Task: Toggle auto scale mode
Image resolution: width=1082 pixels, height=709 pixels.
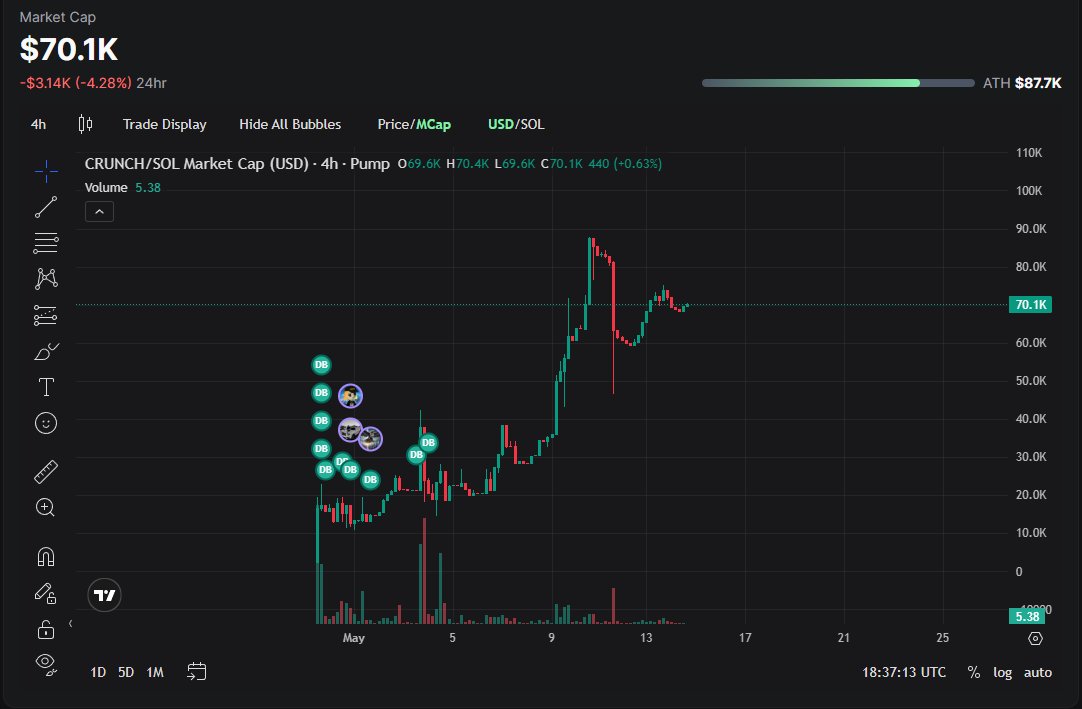Action: pos(1038,672)
